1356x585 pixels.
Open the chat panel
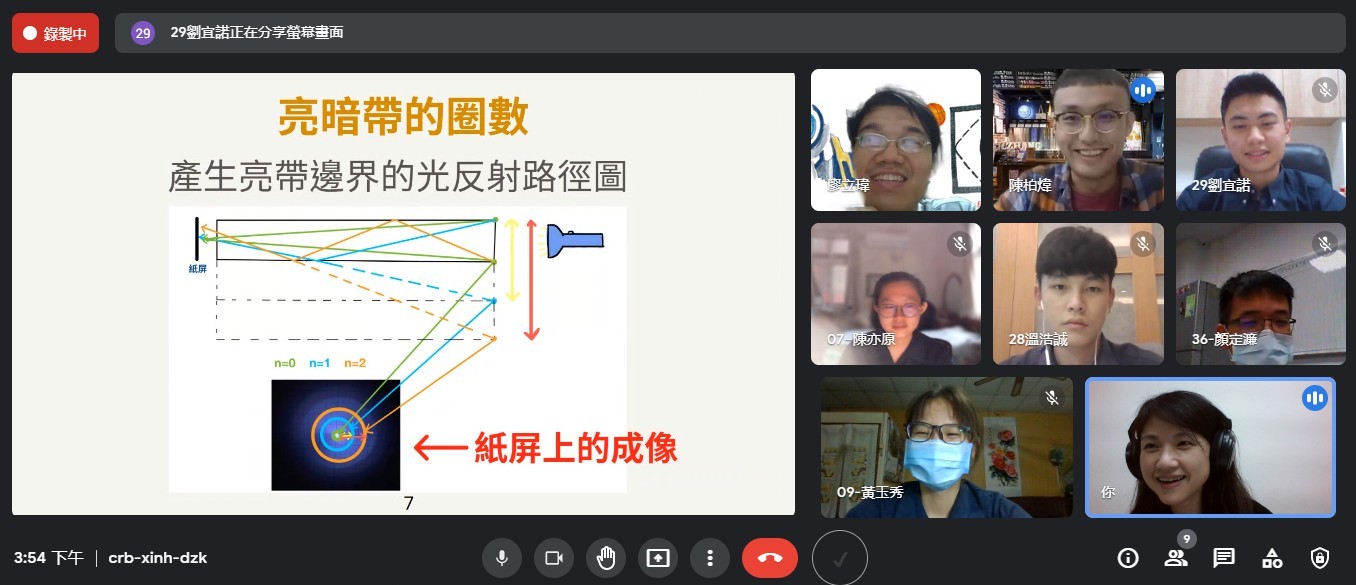pyautogui.click(x=1224, y=558)
